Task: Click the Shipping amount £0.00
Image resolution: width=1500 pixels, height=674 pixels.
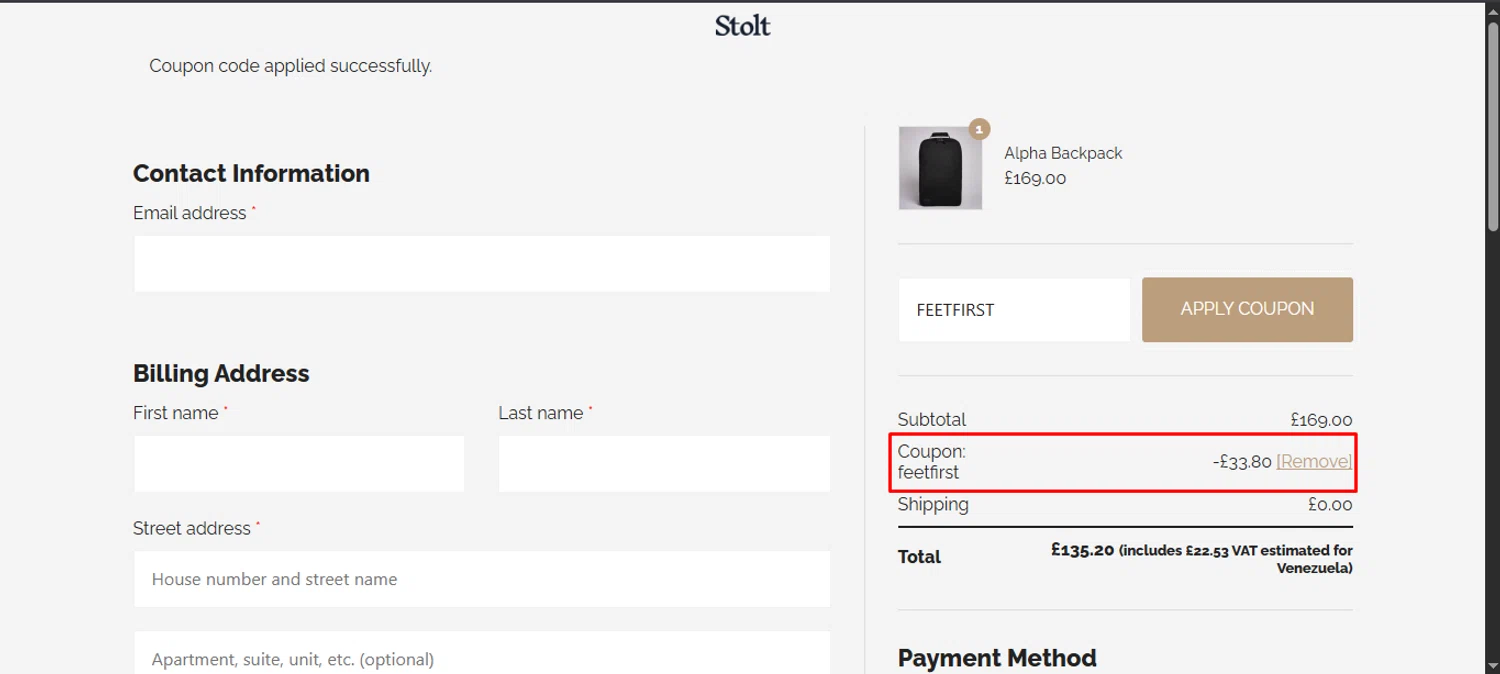Action: pos(1330,505)
